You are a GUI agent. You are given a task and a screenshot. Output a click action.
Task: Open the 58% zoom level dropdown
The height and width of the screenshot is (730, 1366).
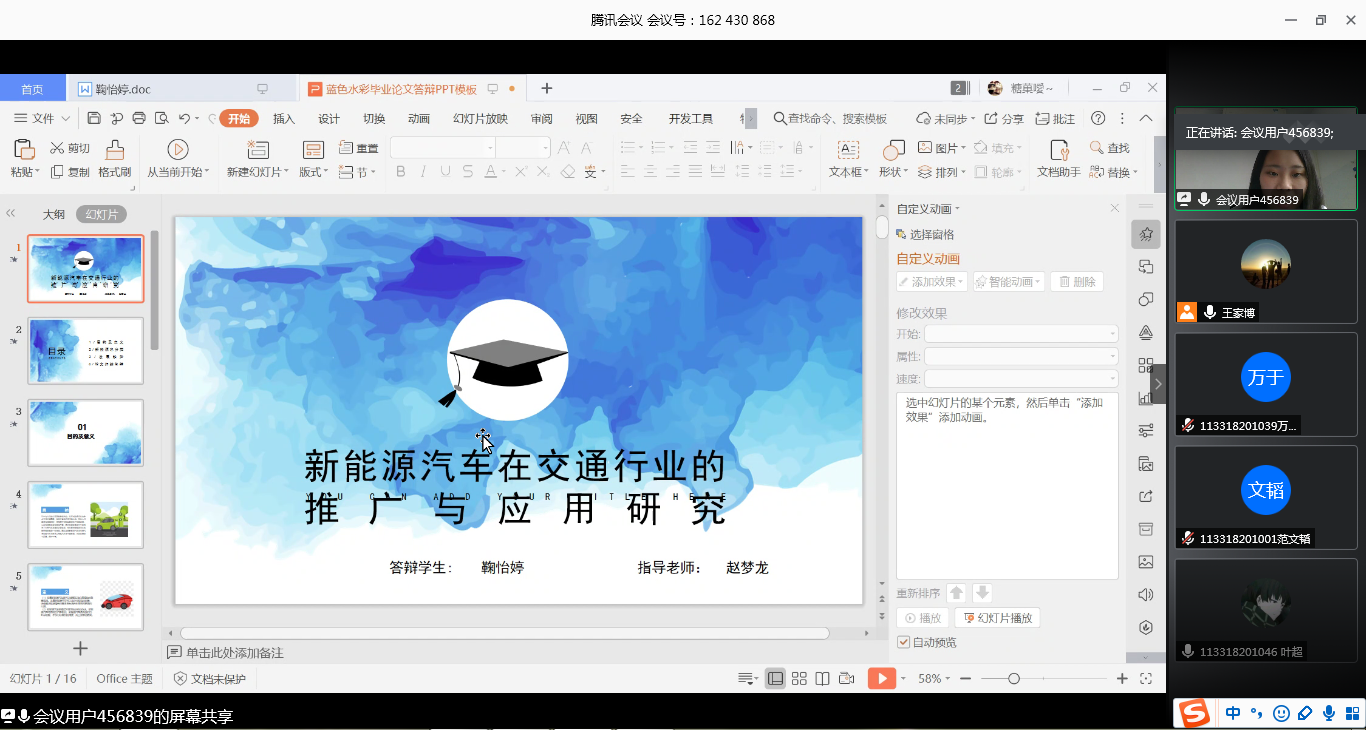coord(935,679)
